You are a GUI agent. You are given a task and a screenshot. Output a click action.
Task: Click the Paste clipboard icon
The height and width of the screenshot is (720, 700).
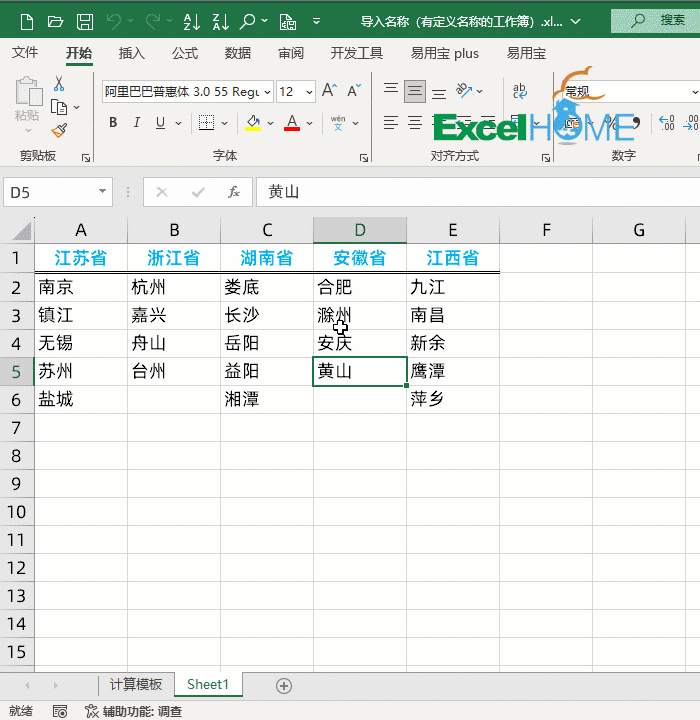pyautogui.click(x=28, y=91)
